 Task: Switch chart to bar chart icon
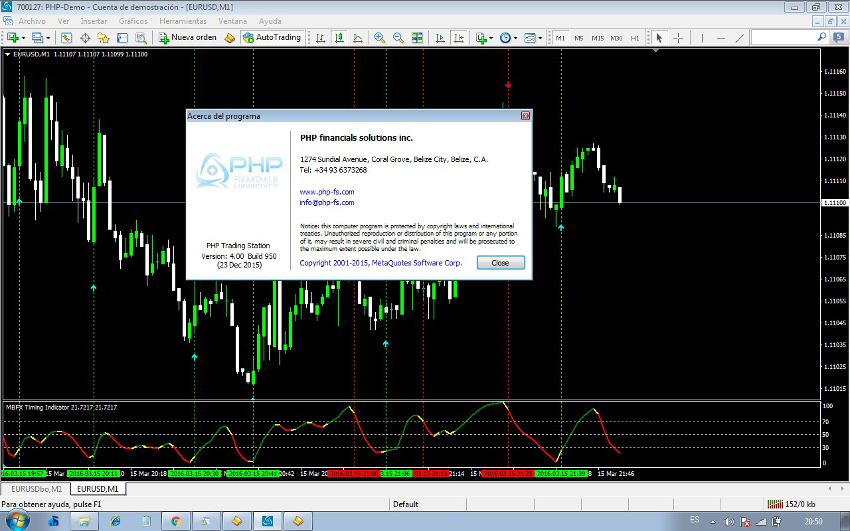click(x=320, y=38)
